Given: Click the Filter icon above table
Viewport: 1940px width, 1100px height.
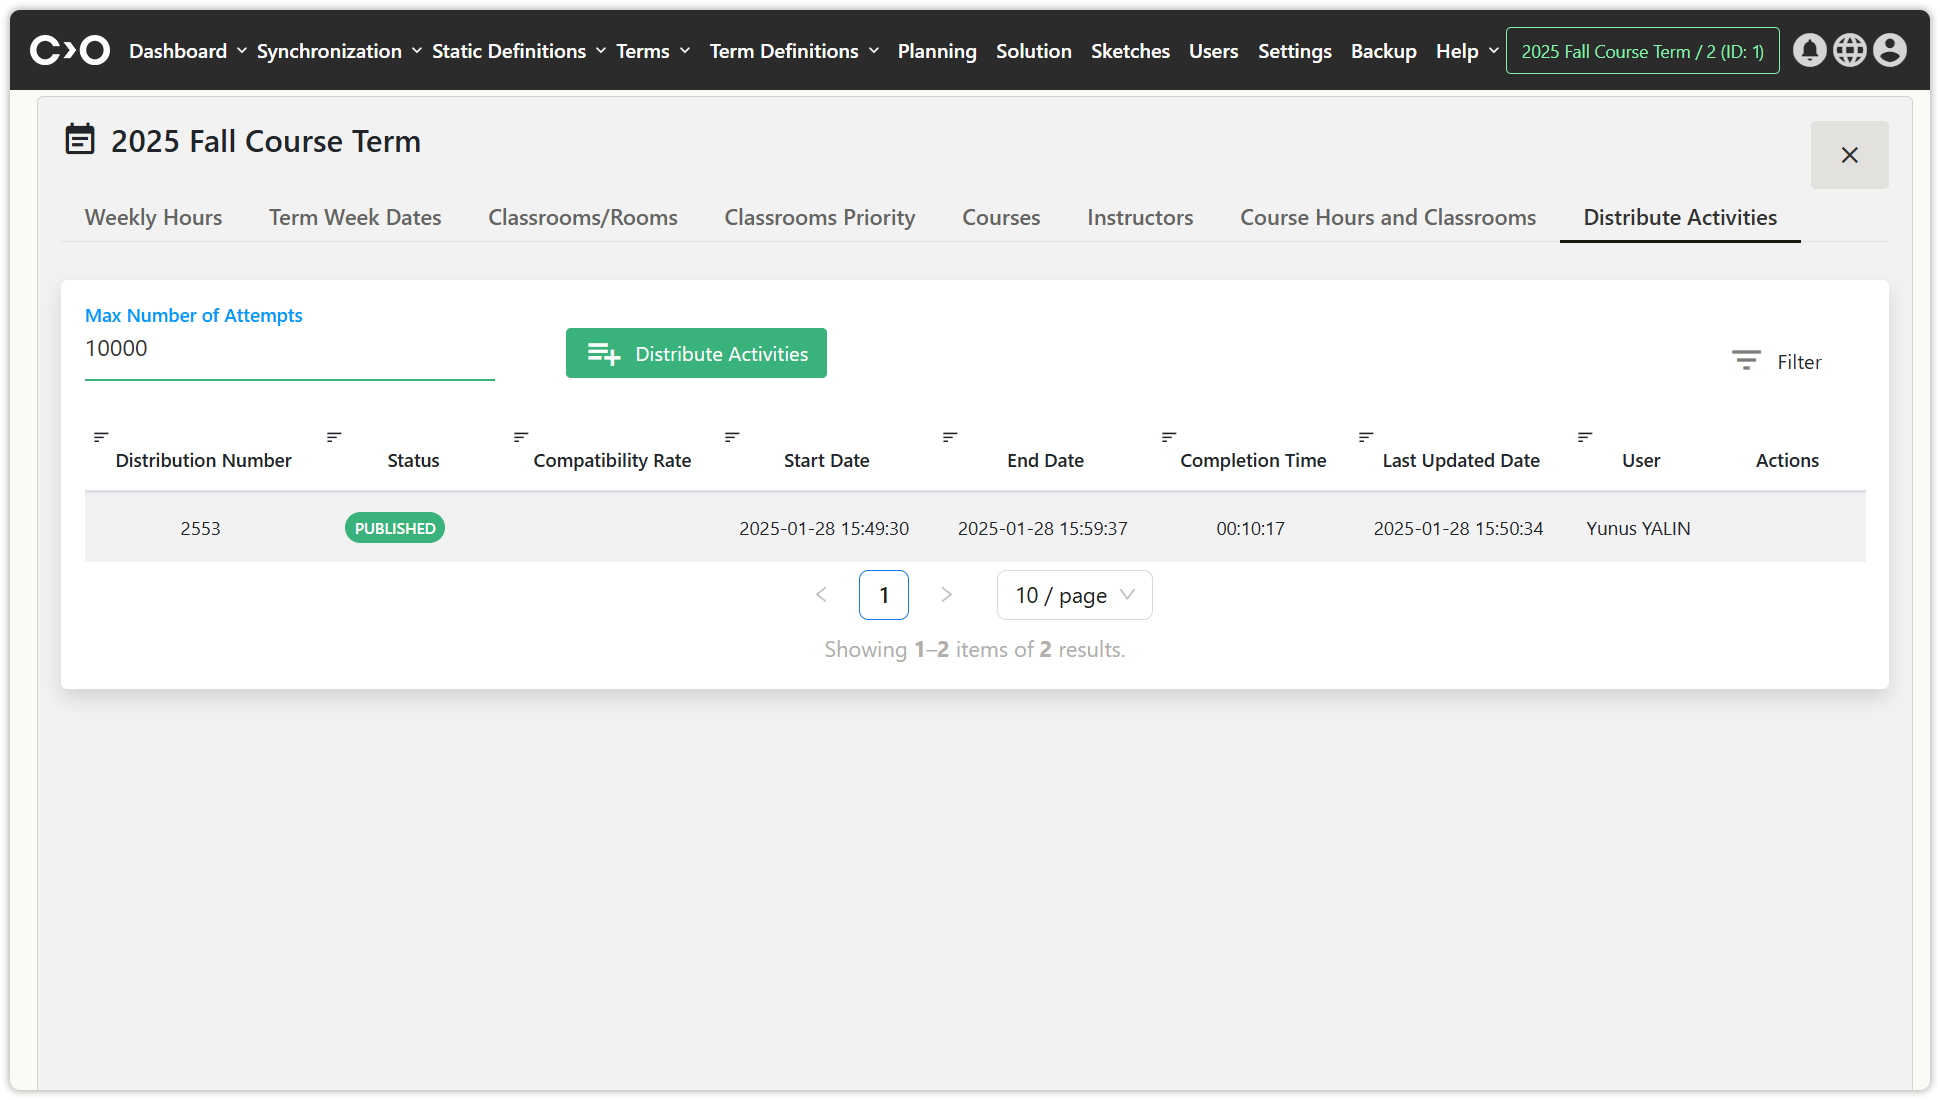Looking at the screenshot, I should pos(1746,361).
